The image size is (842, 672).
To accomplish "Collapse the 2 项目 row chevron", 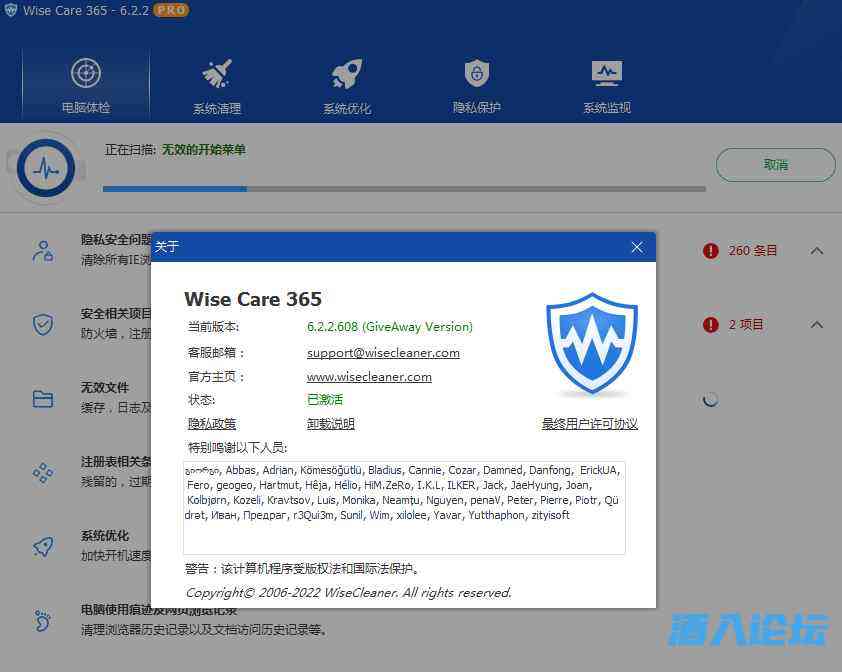I will coord(817,324).
